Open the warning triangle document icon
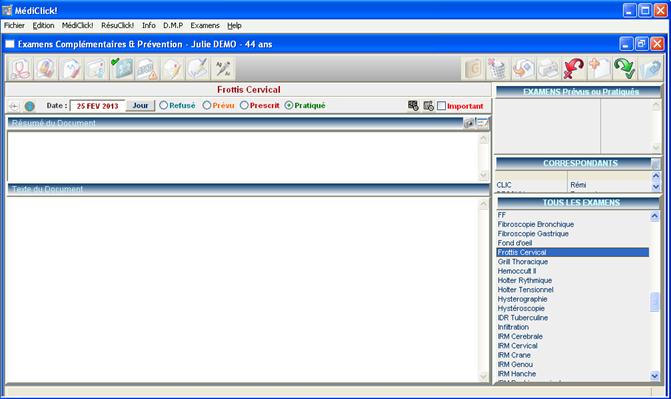This screenshot has width=671, height=399. click(147, 68)
